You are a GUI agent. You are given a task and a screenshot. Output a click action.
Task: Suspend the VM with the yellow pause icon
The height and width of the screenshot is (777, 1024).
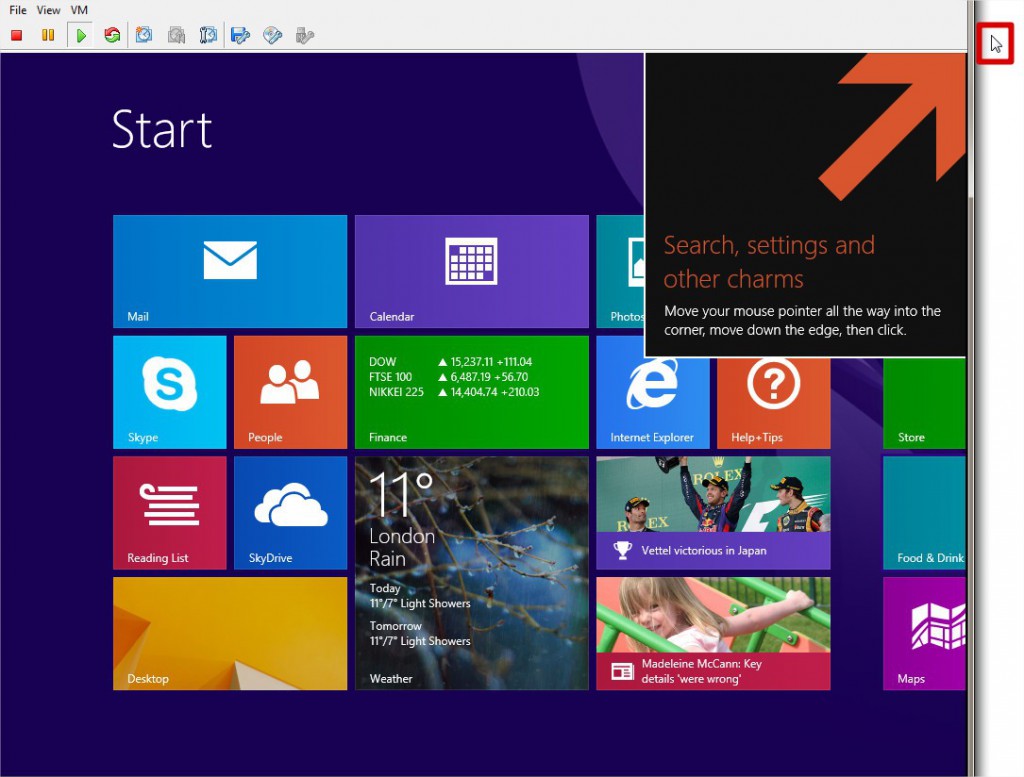48,35
